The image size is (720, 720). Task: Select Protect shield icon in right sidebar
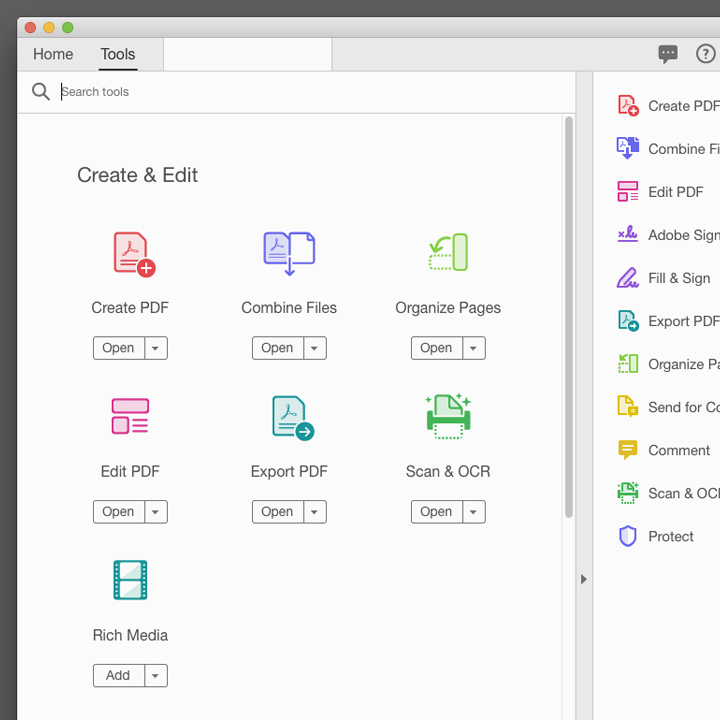(x=628, y=536)
